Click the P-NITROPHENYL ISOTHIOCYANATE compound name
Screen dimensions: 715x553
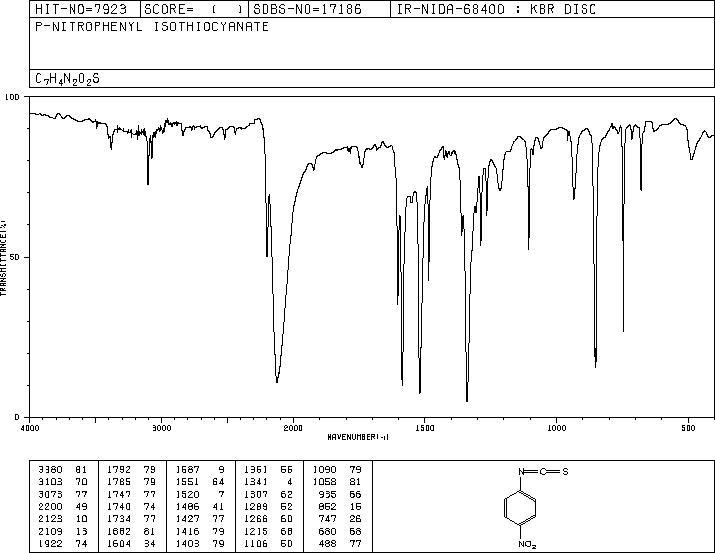(152, 27)
